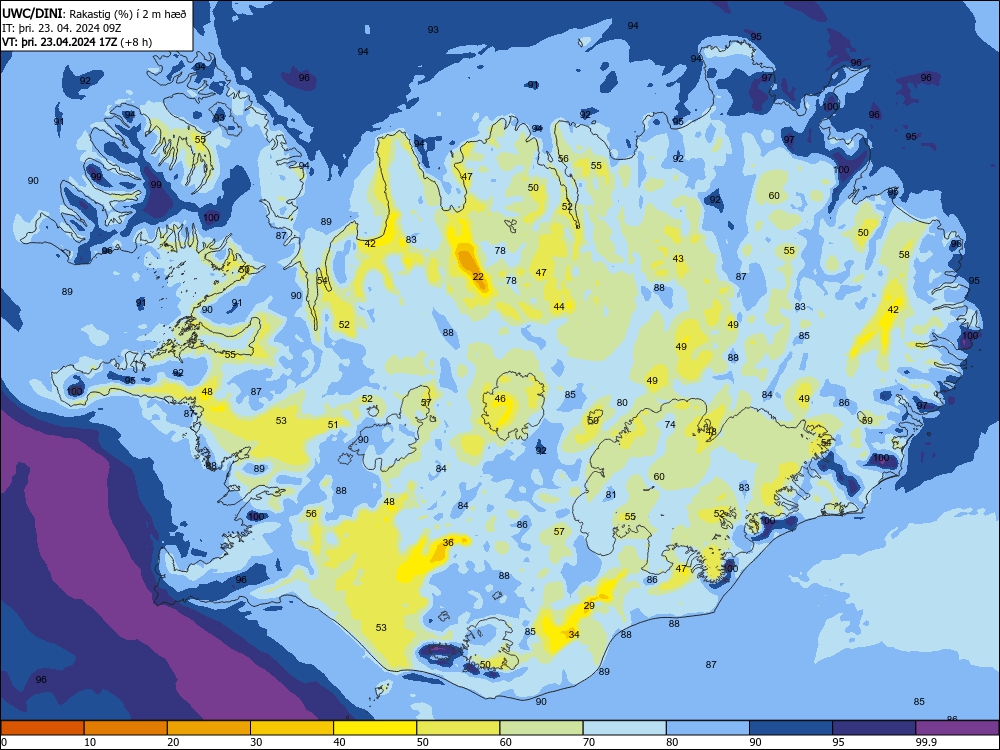The width and height of the screenshot is (1000, 750).
Task: Click the legend tick label '20'
Action: coord(173,742)
